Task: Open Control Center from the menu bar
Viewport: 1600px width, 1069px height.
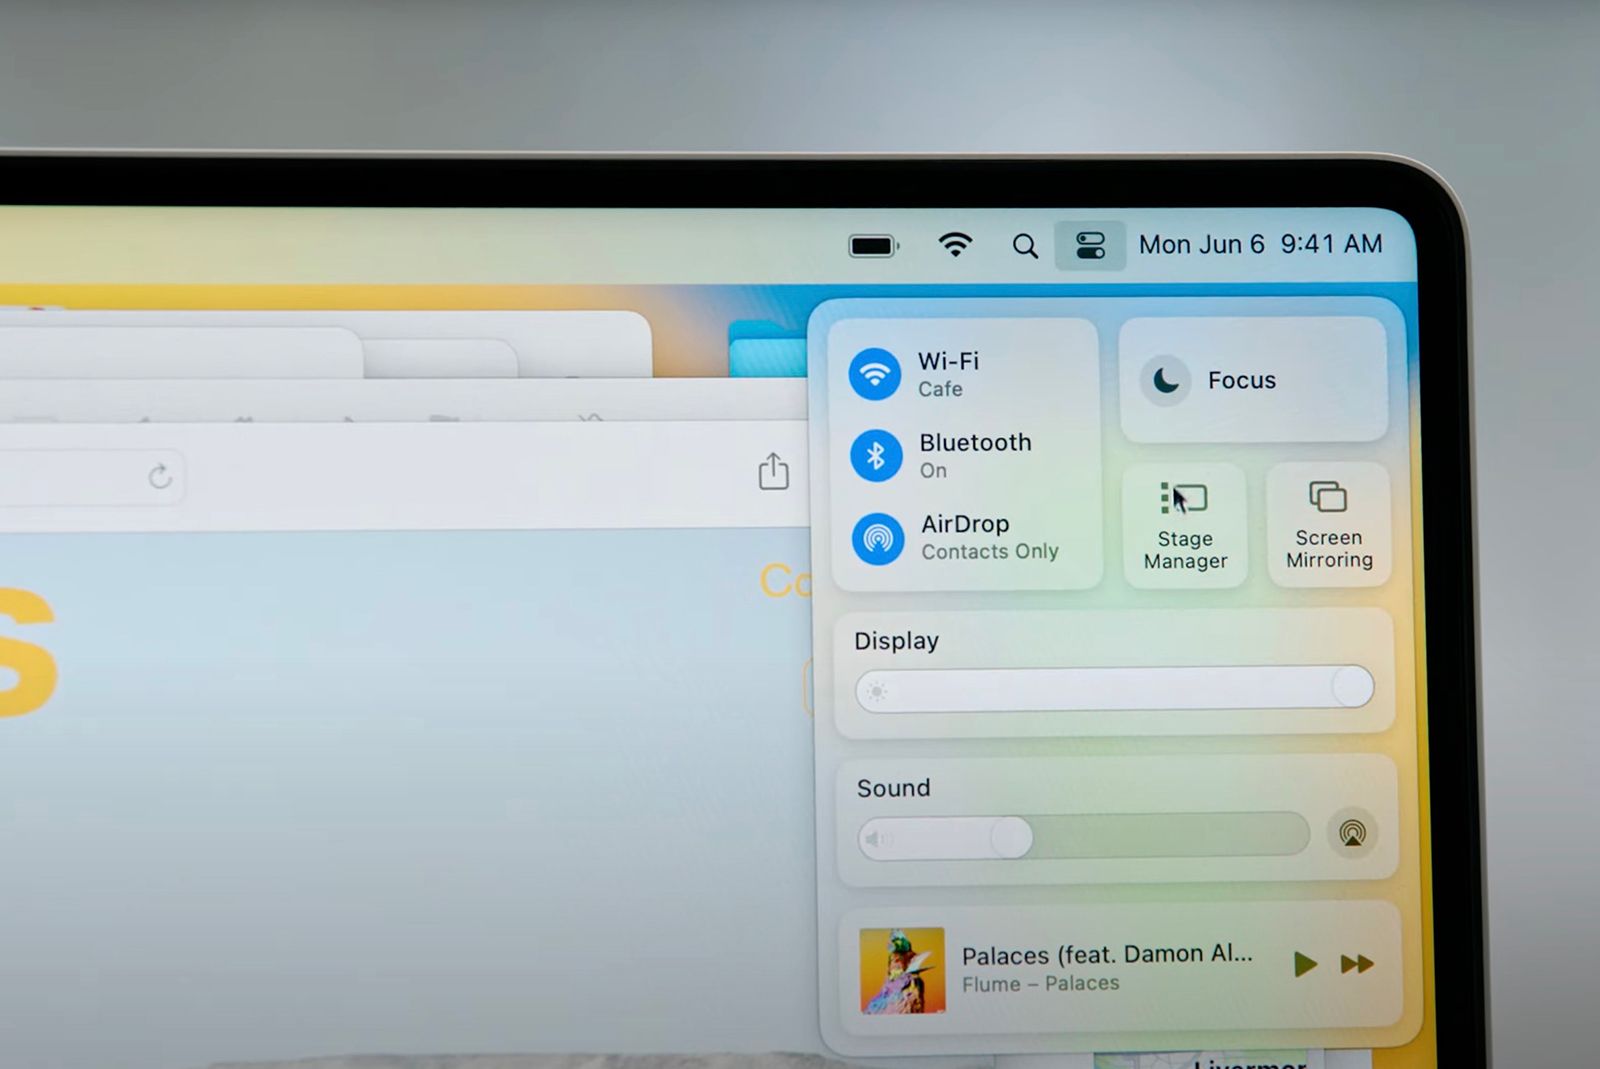Action: 1090,245
